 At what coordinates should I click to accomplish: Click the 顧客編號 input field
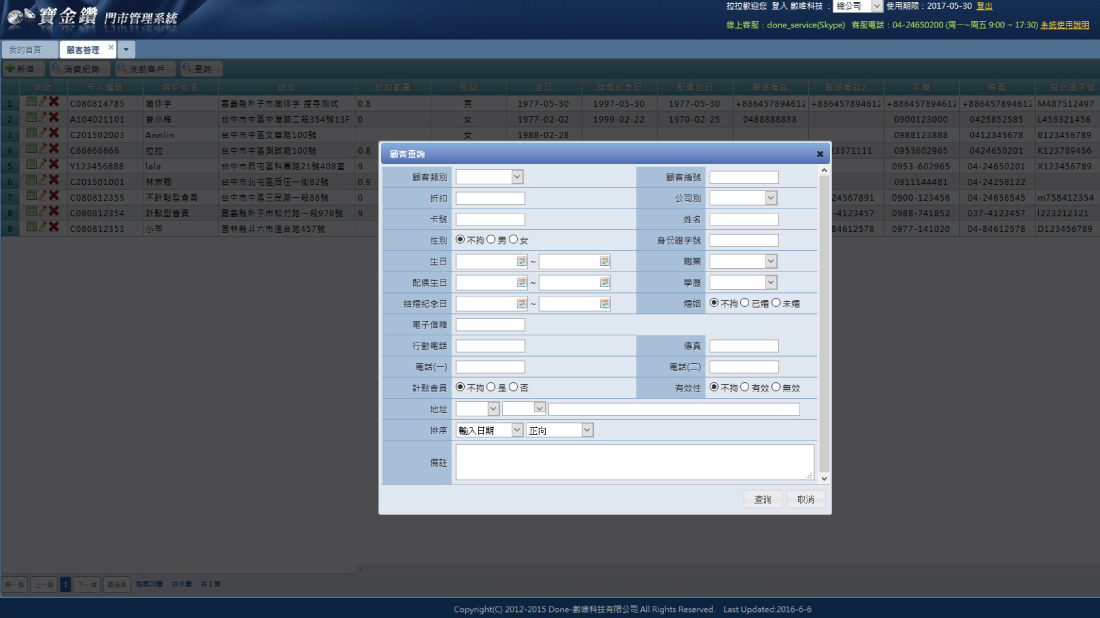pos(744,177)
